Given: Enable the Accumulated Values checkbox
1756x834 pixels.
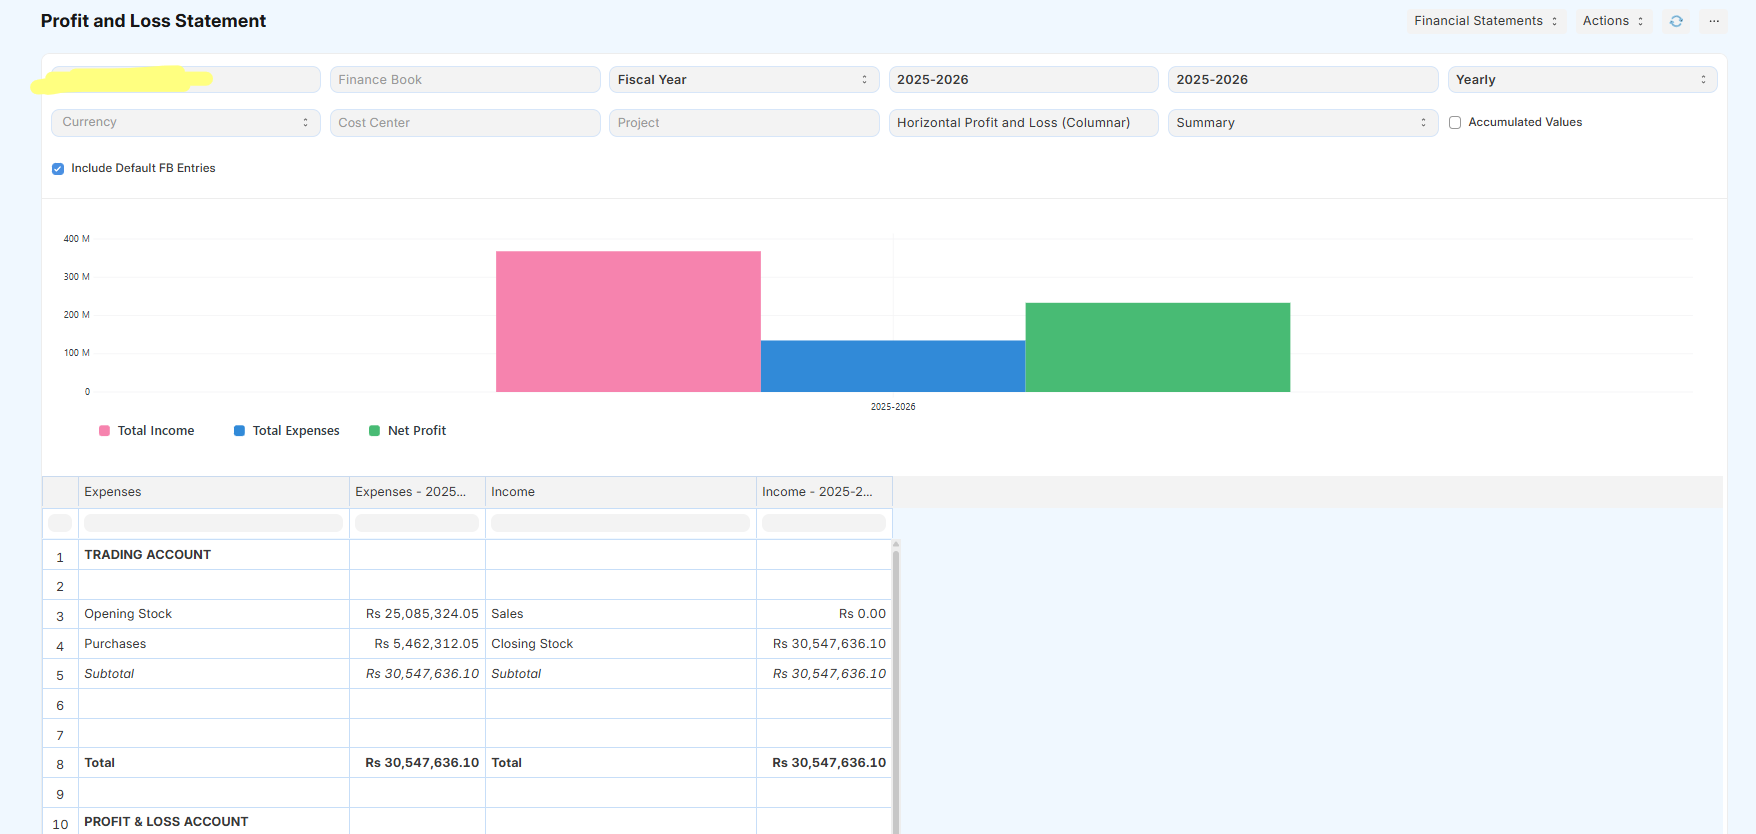Looking at the screenshot, I should [1455, 123].
